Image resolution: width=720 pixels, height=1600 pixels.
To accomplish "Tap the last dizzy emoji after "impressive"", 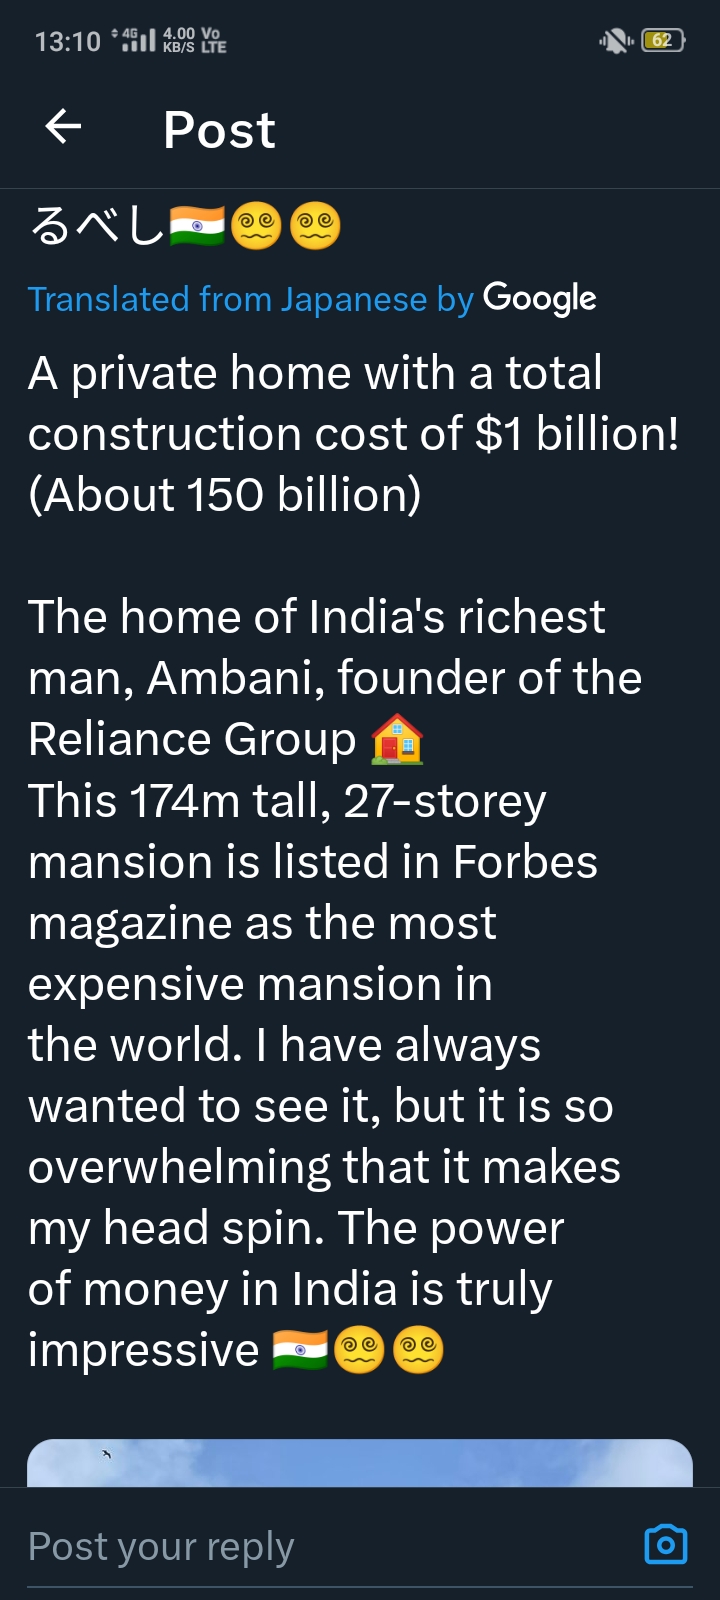I will [x=418, y=1350].
